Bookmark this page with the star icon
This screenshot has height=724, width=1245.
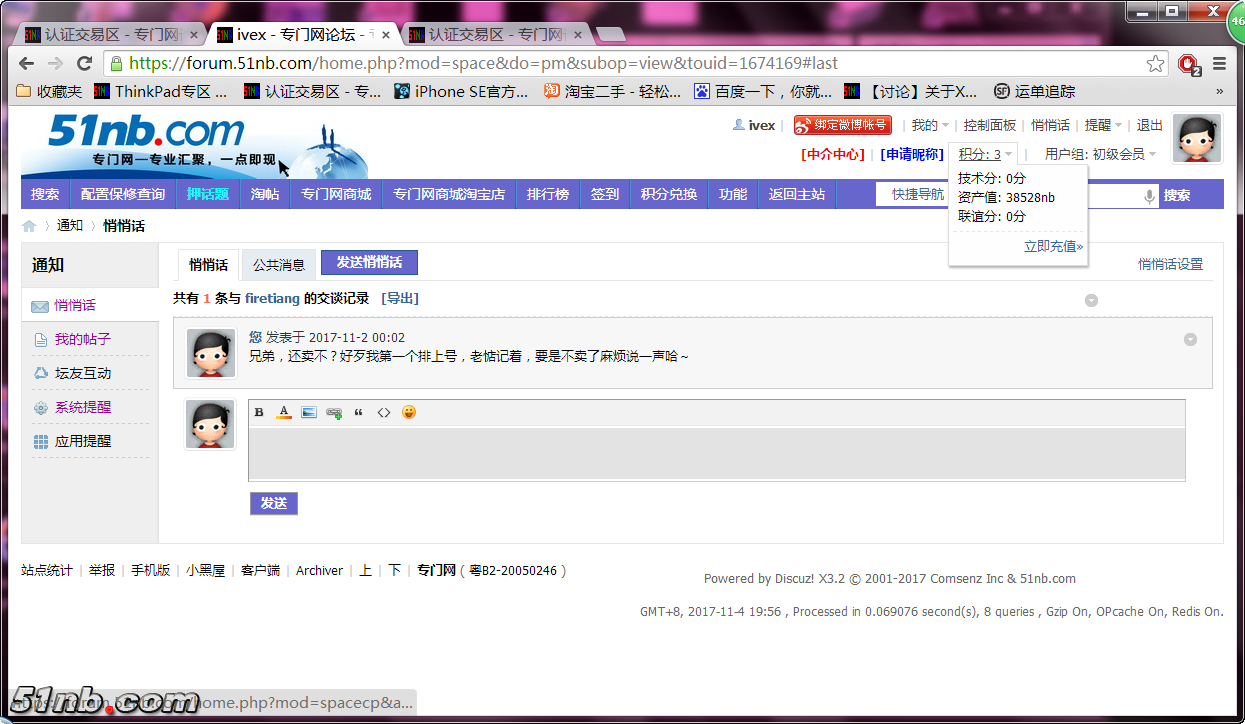click(x=1155, y=63)
